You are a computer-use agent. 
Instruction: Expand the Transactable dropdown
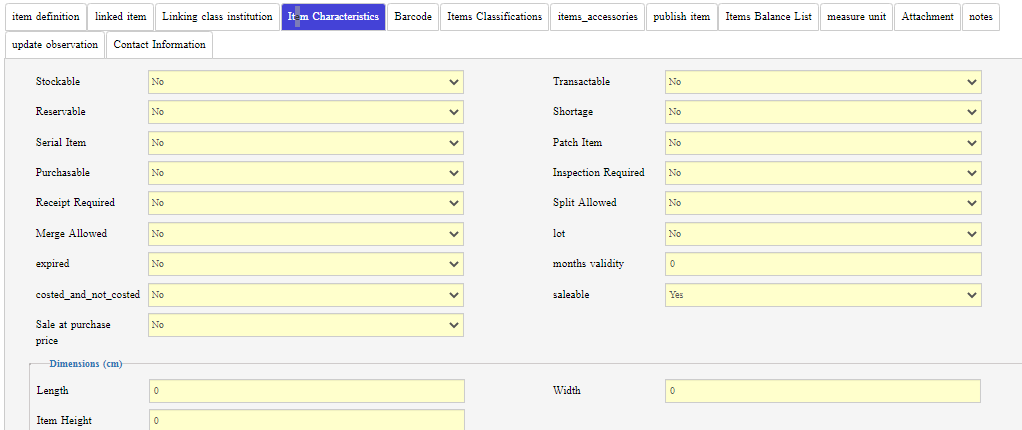(822, 82)
